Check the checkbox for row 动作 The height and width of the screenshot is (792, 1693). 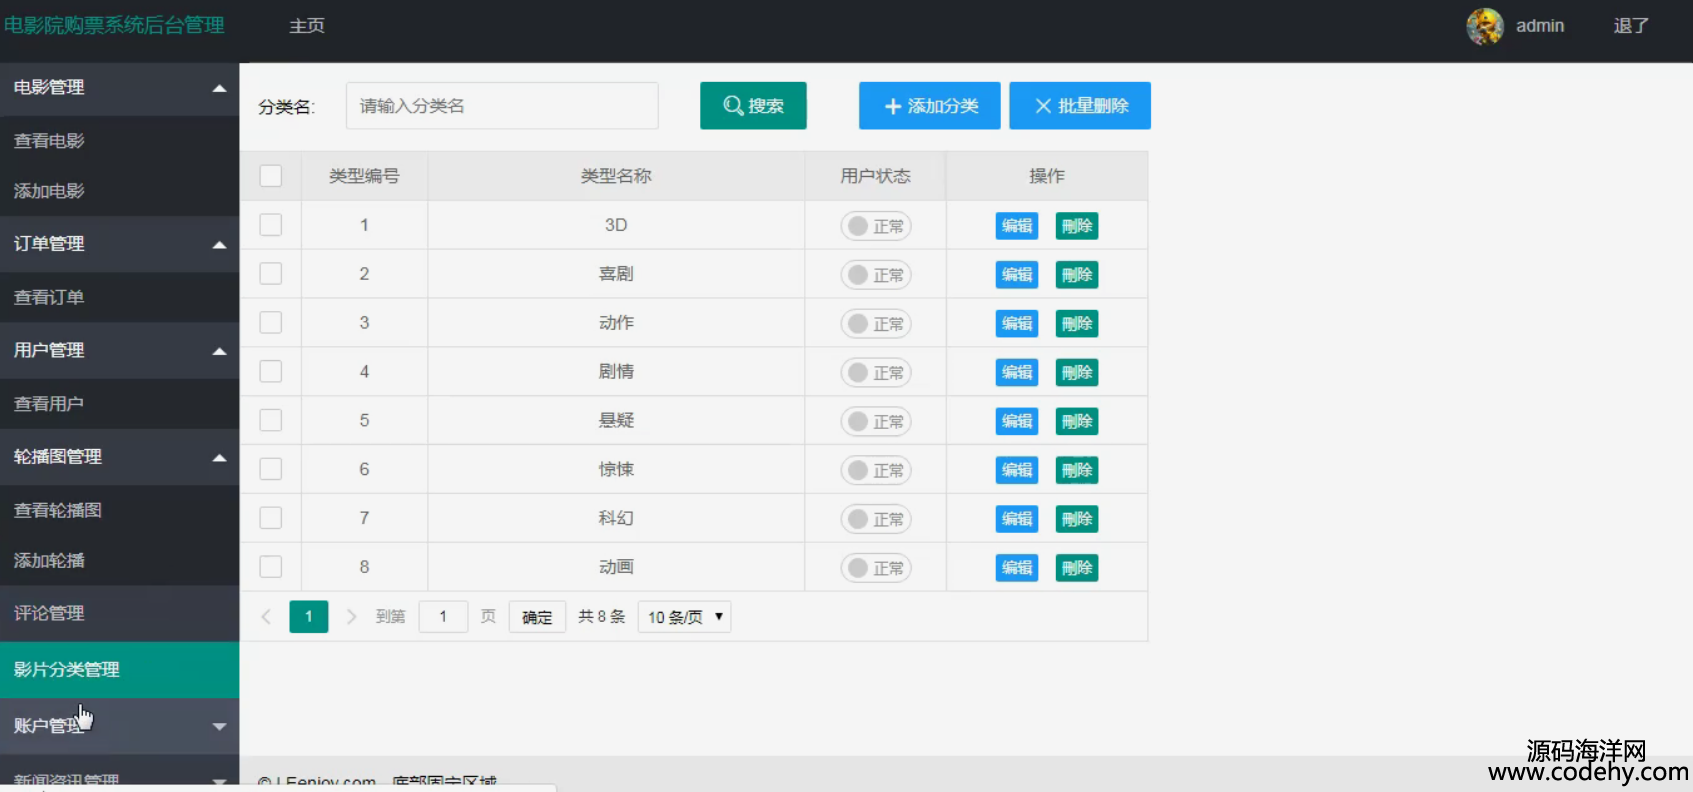(271, 323)
